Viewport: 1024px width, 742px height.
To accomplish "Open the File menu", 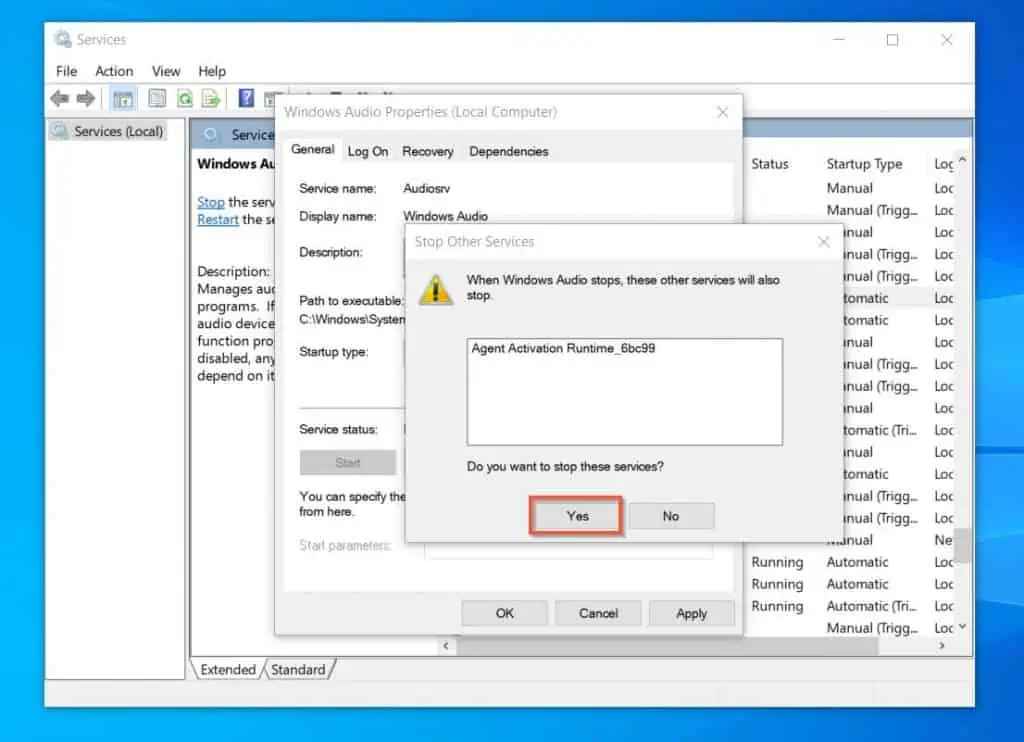I will (x=67, y=71).
